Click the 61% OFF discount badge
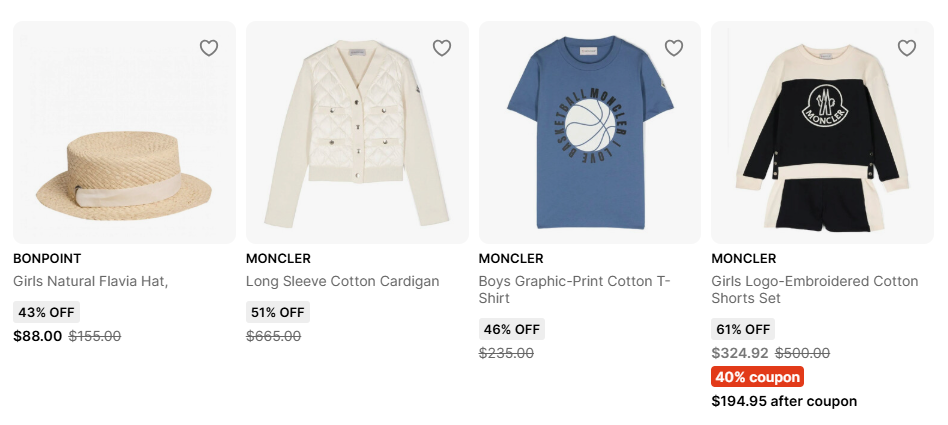Screen dimensions: 948x425 [743, 329]
